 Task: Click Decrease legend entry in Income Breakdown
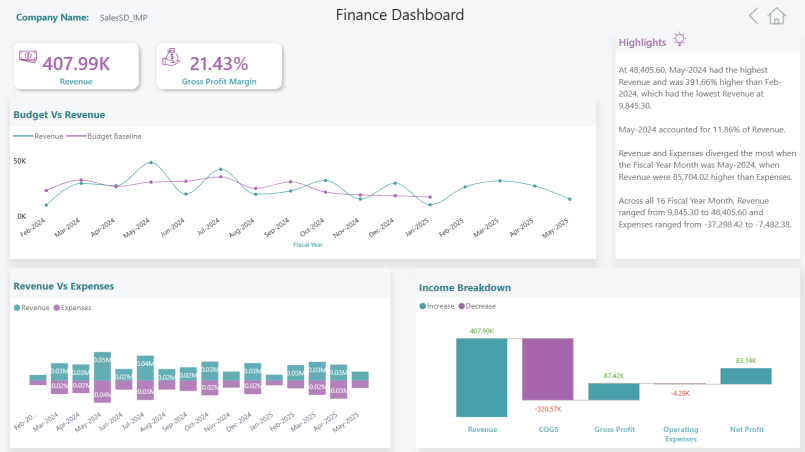tap(477, 306)
